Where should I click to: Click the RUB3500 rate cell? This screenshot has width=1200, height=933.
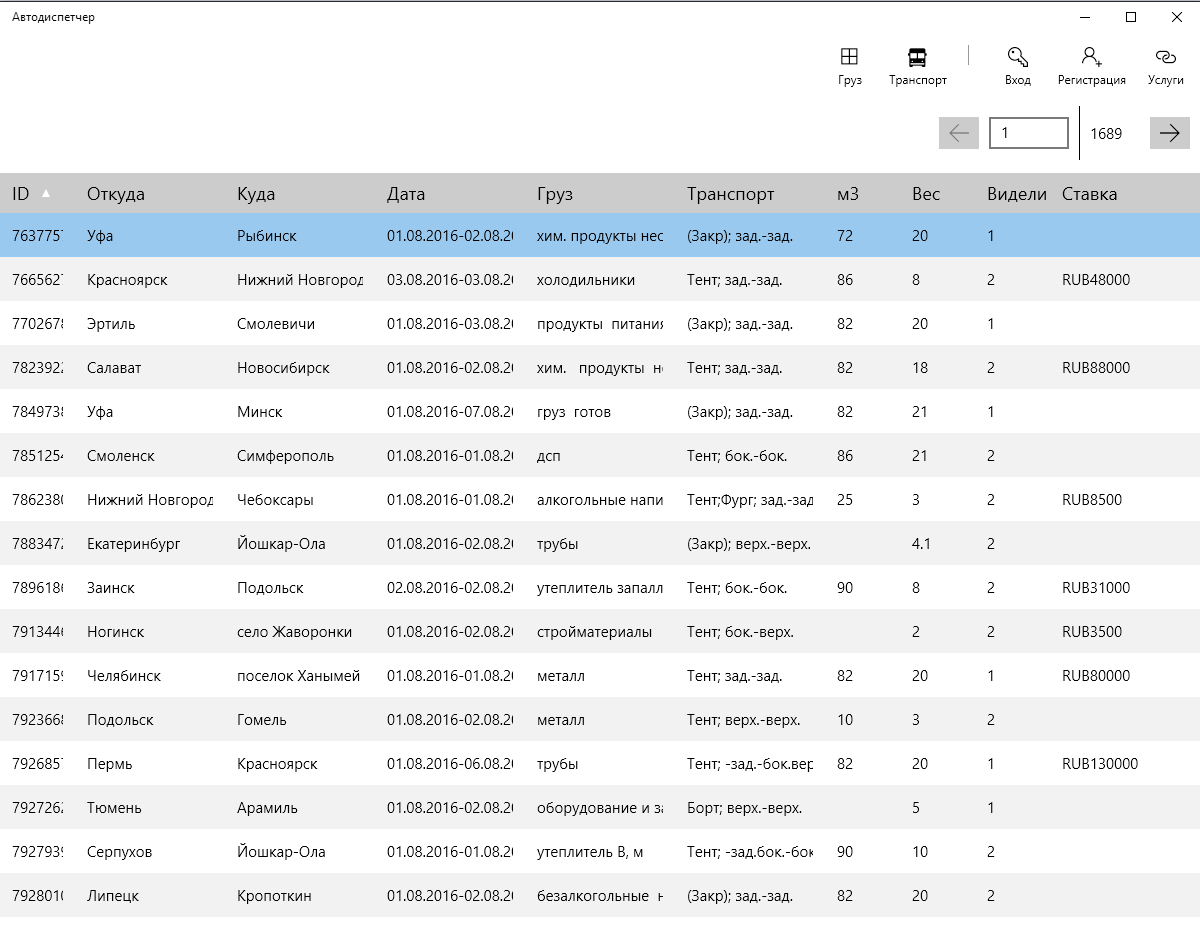click(x=1092, y=632)
